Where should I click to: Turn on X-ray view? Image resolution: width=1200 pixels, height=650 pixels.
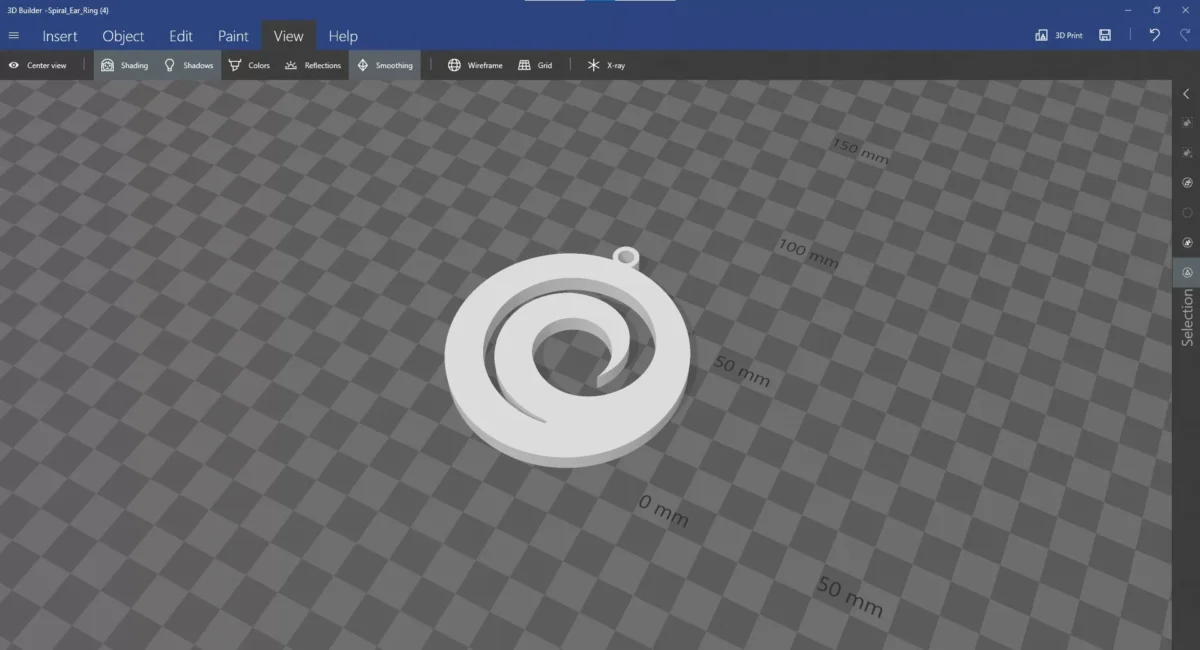(606, 65)
